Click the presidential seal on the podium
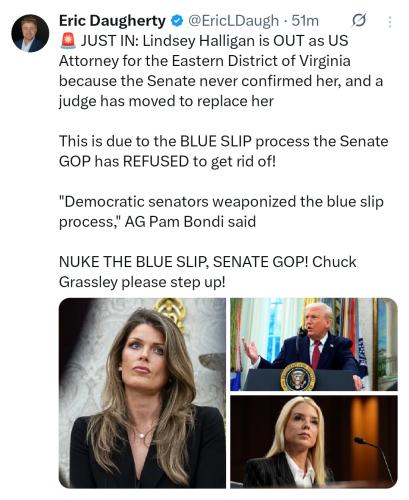The height and width of the screenshot is (500, 409). [x=298, y=377]
